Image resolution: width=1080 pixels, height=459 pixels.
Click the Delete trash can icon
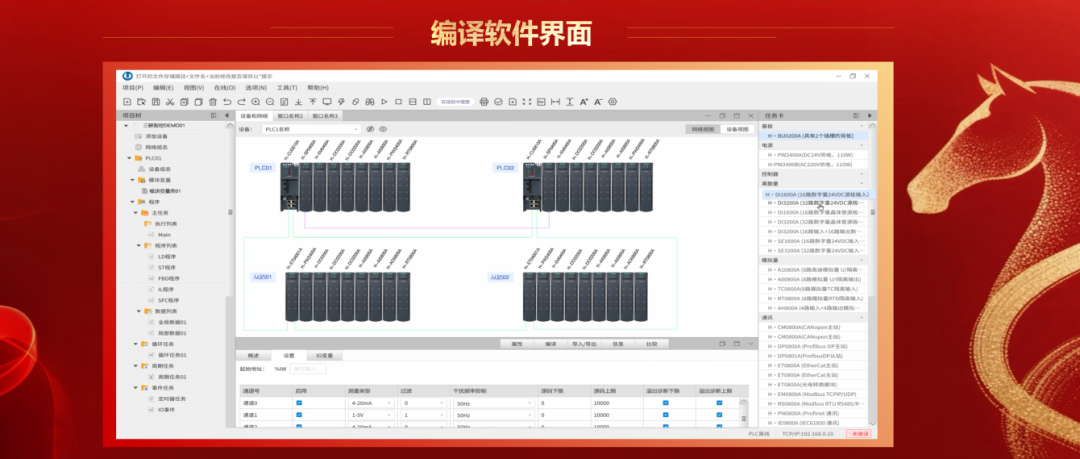213,102
